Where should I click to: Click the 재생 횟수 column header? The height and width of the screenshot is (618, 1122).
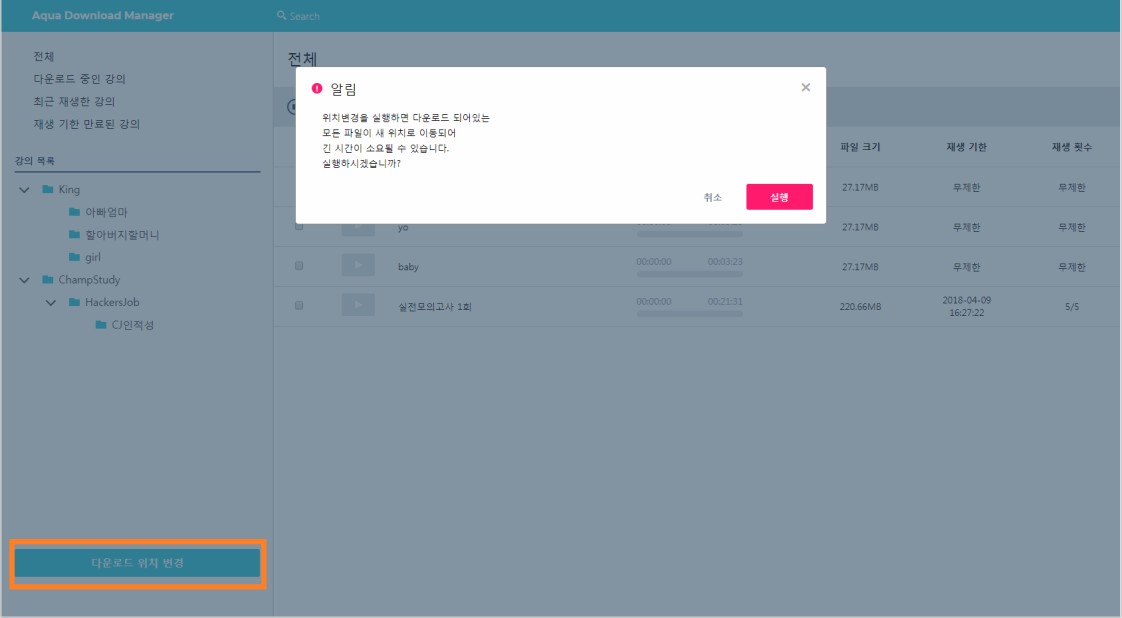tap(1072, 147)
